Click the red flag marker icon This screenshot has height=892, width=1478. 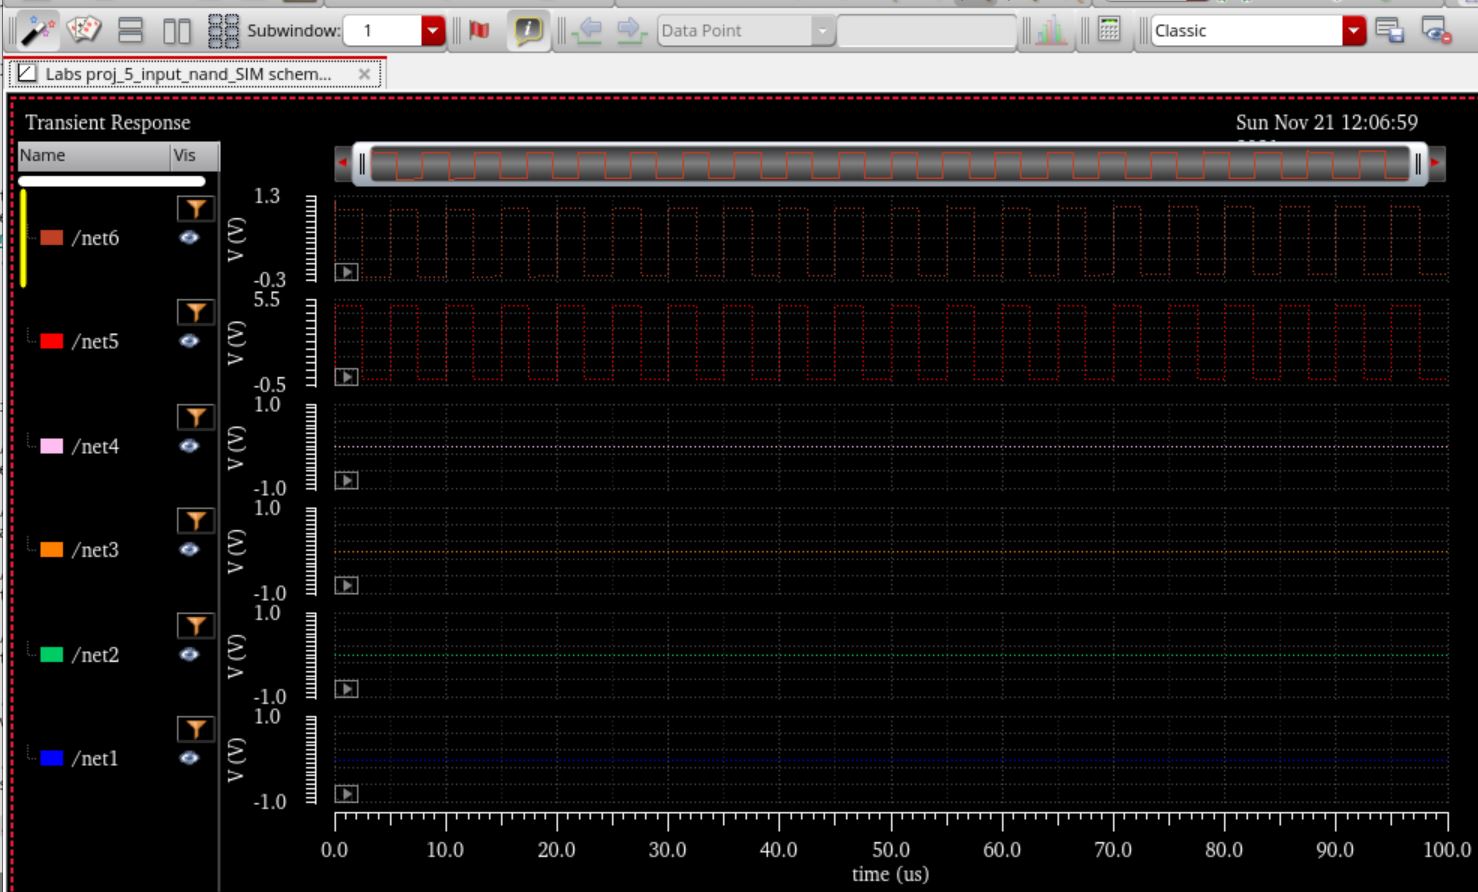480,31
